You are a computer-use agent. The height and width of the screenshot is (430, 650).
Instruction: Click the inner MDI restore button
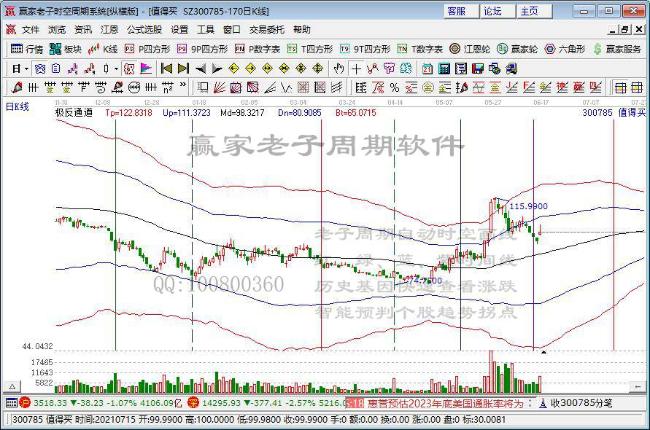[x=625, y=29]
